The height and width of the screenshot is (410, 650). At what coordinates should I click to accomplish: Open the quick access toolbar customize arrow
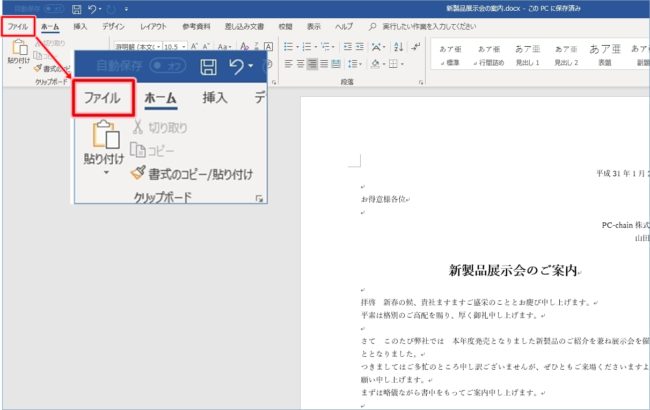[126, 9]
